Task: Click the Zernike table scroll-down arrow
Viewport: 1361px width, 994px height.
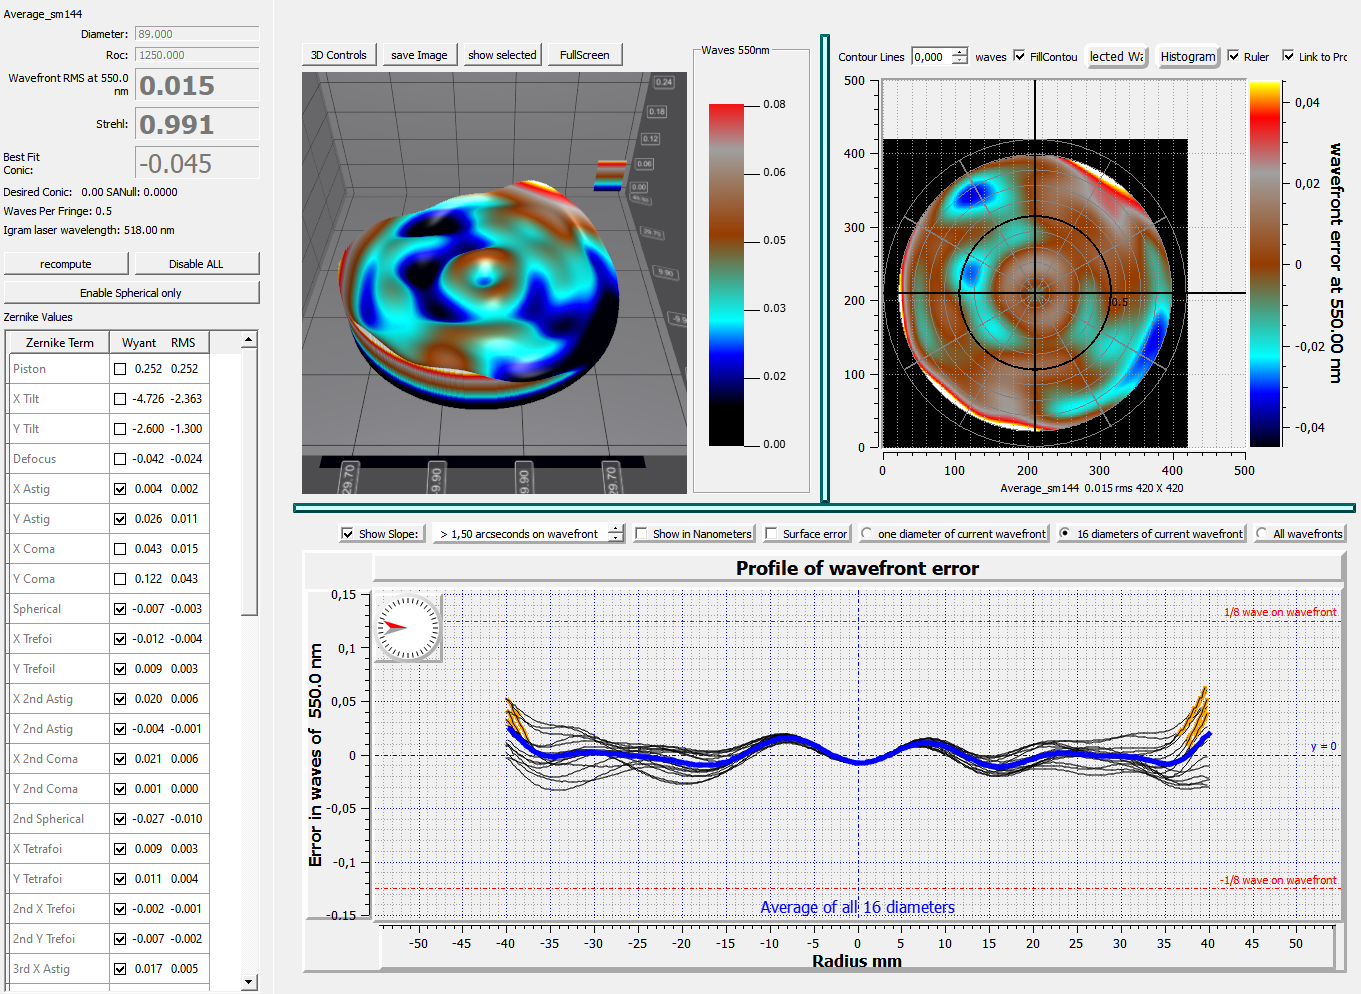Action: click(x=249, y=982)
